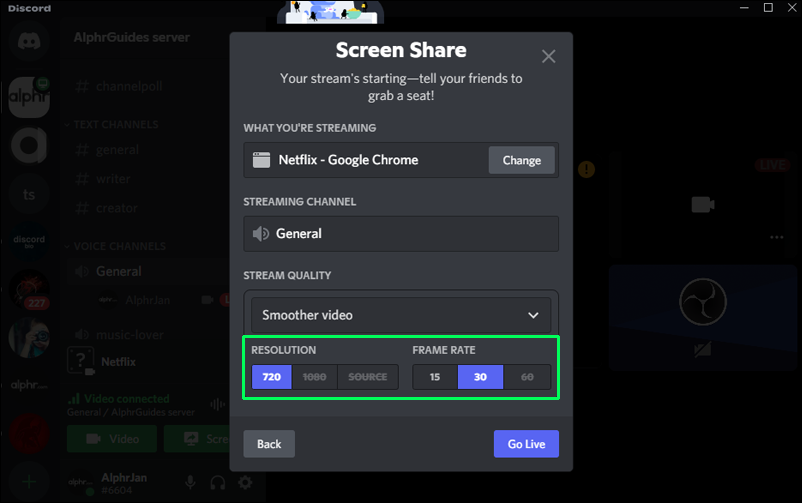Open Discord home icon in sidebar

[29, 41]
